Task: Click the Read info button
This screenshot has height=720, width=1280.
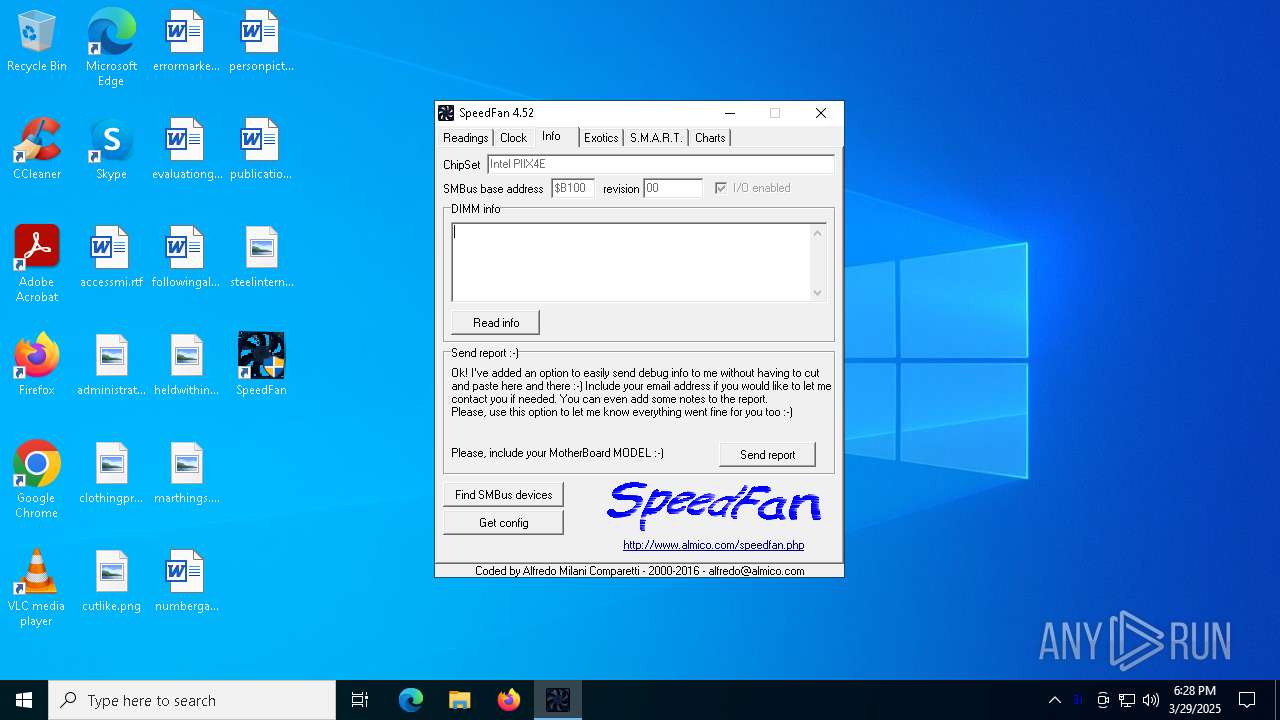Action: tap(496, 323)
